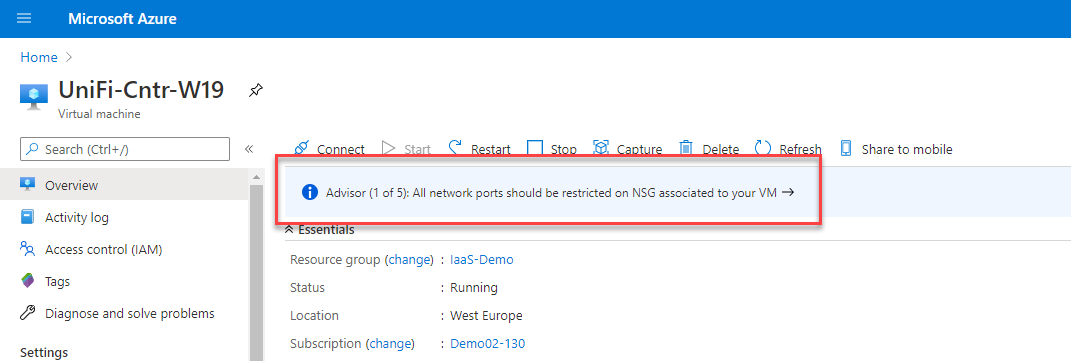Click the Tags icon

click(x=27, y=281)
